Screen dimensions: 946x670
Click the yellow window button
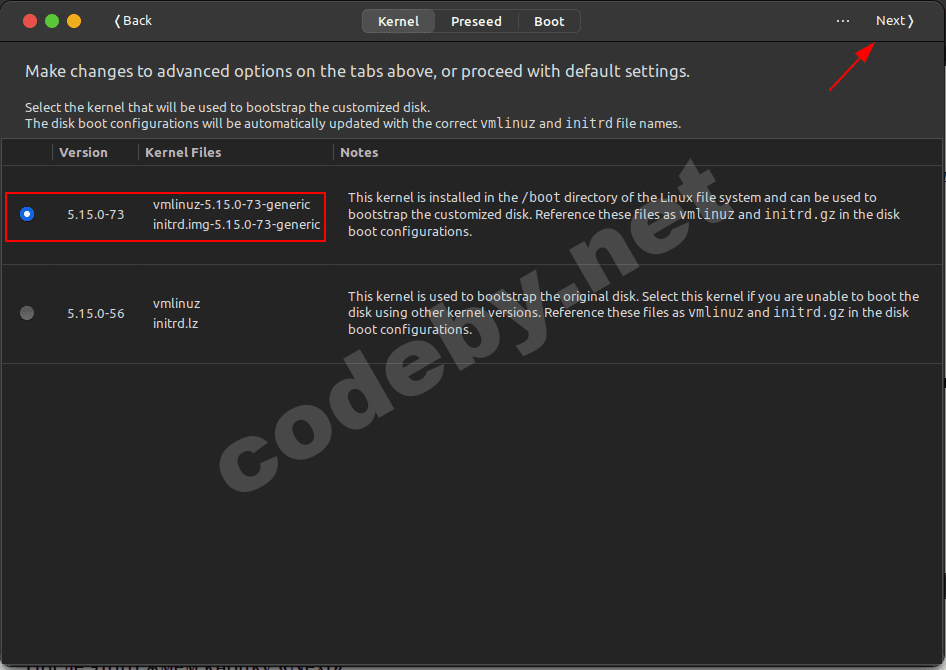tap(74, 21)
